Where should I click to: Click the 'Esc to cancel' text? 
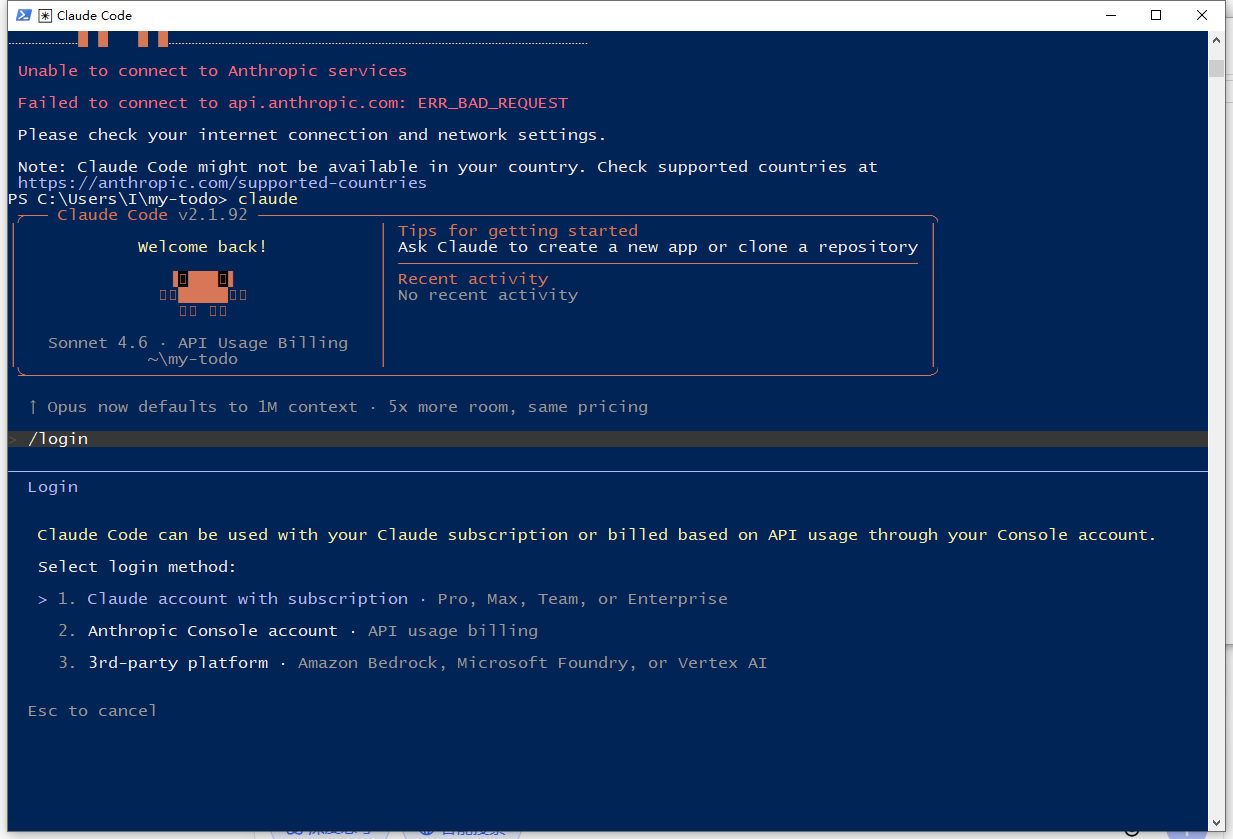pos(92,711)
